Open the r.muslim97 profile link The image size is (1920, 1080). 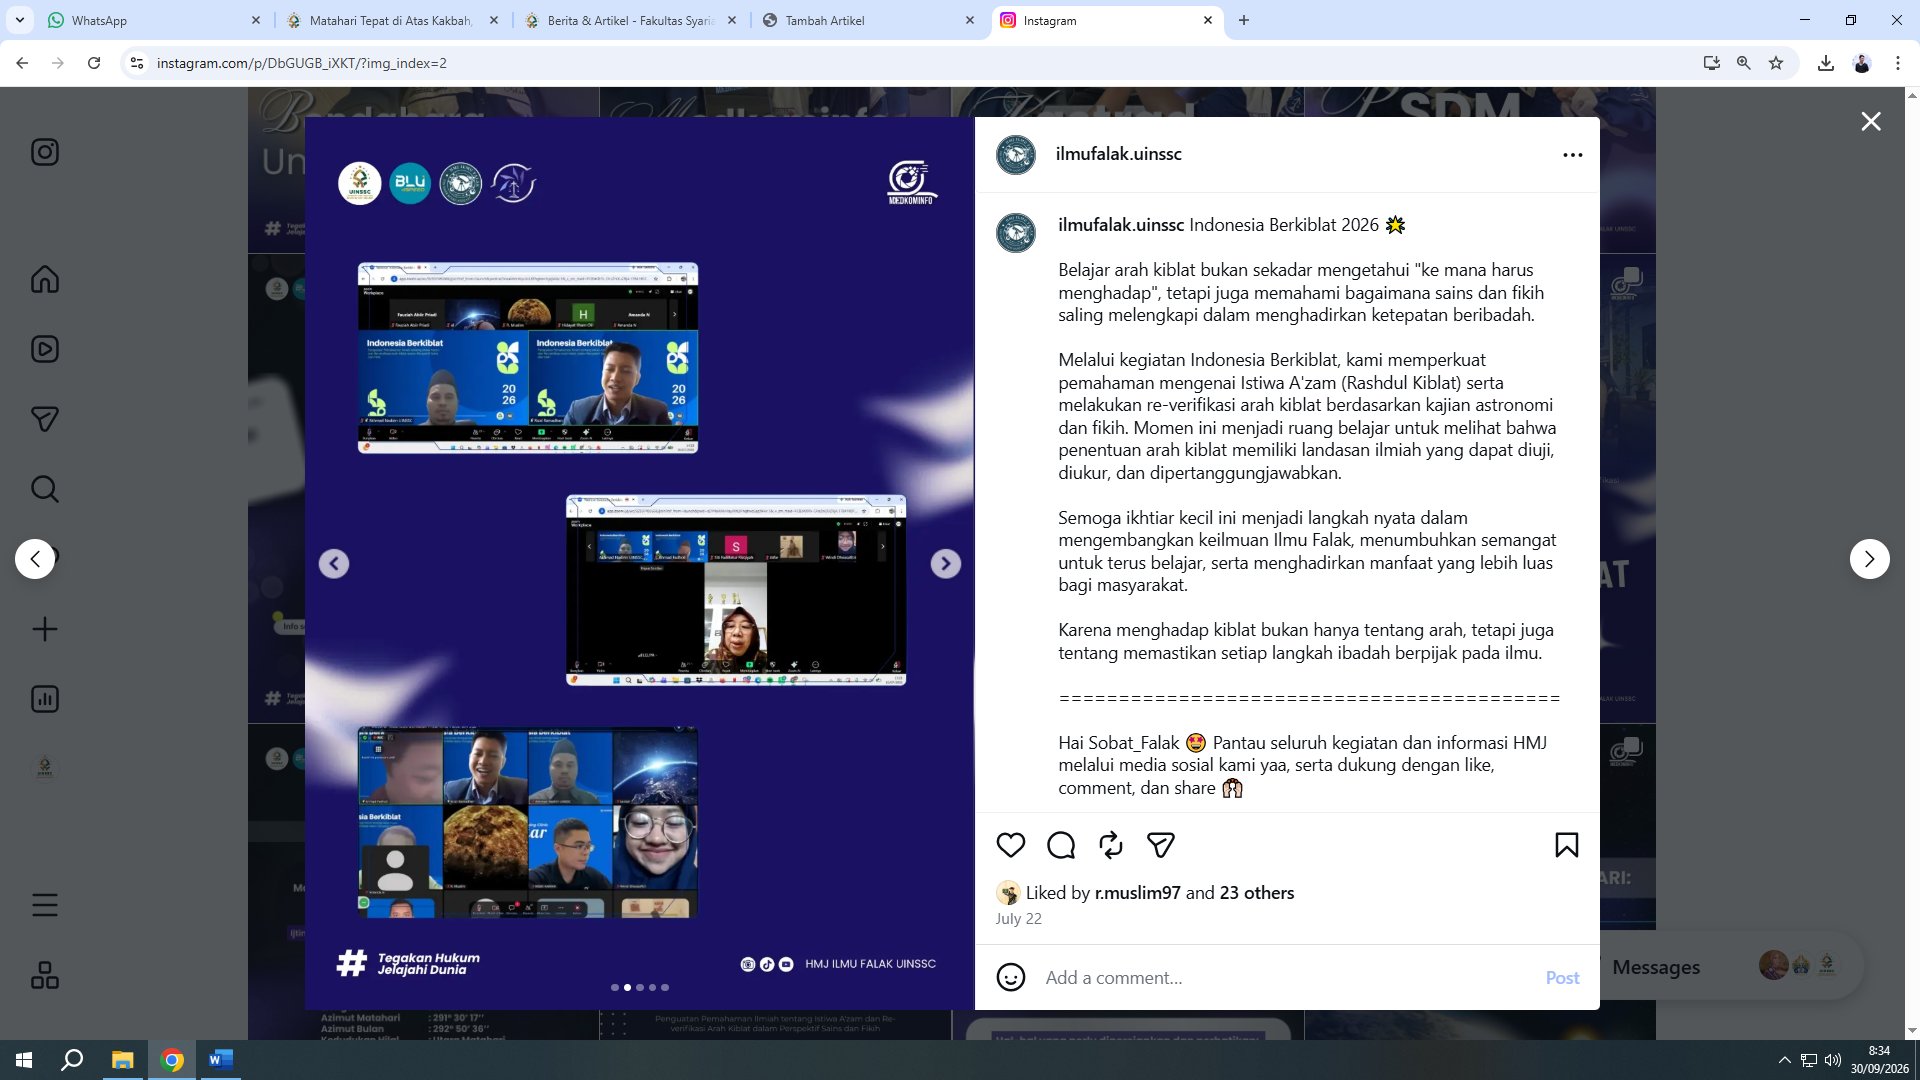[x=1137, y=893]
